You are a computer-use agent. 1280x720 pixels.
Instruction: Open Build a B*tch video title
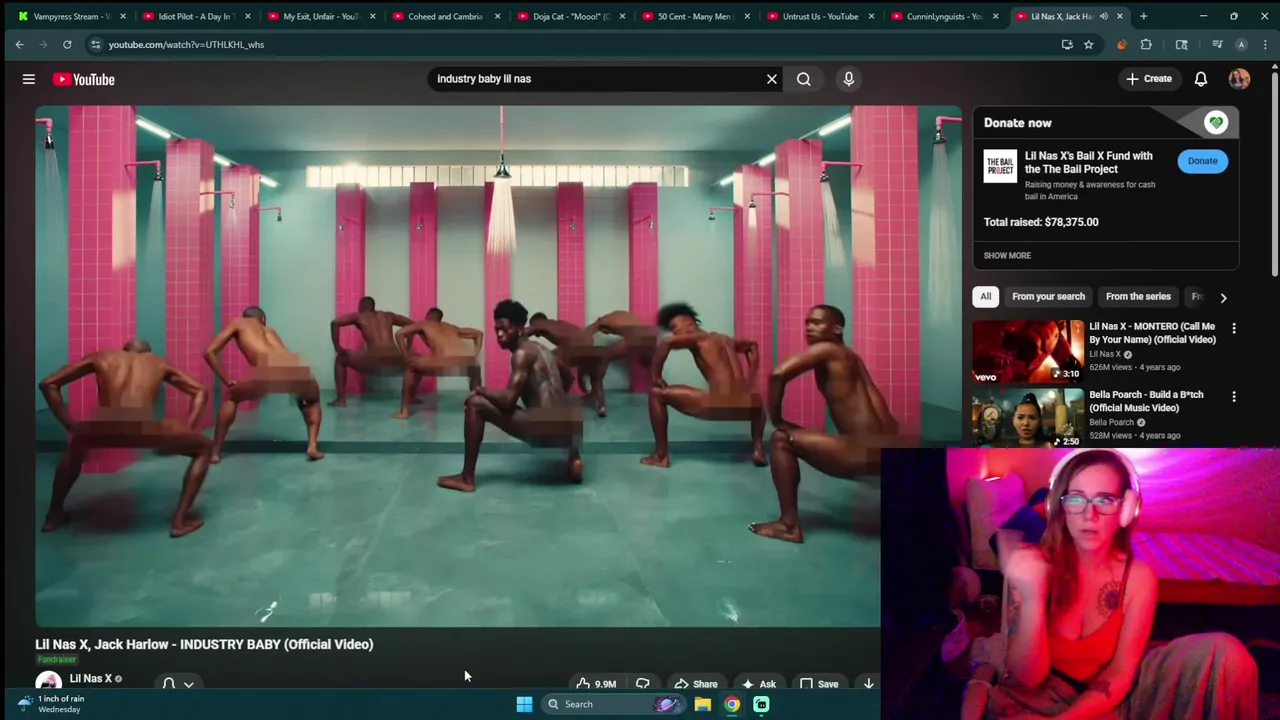(1146, 401)
